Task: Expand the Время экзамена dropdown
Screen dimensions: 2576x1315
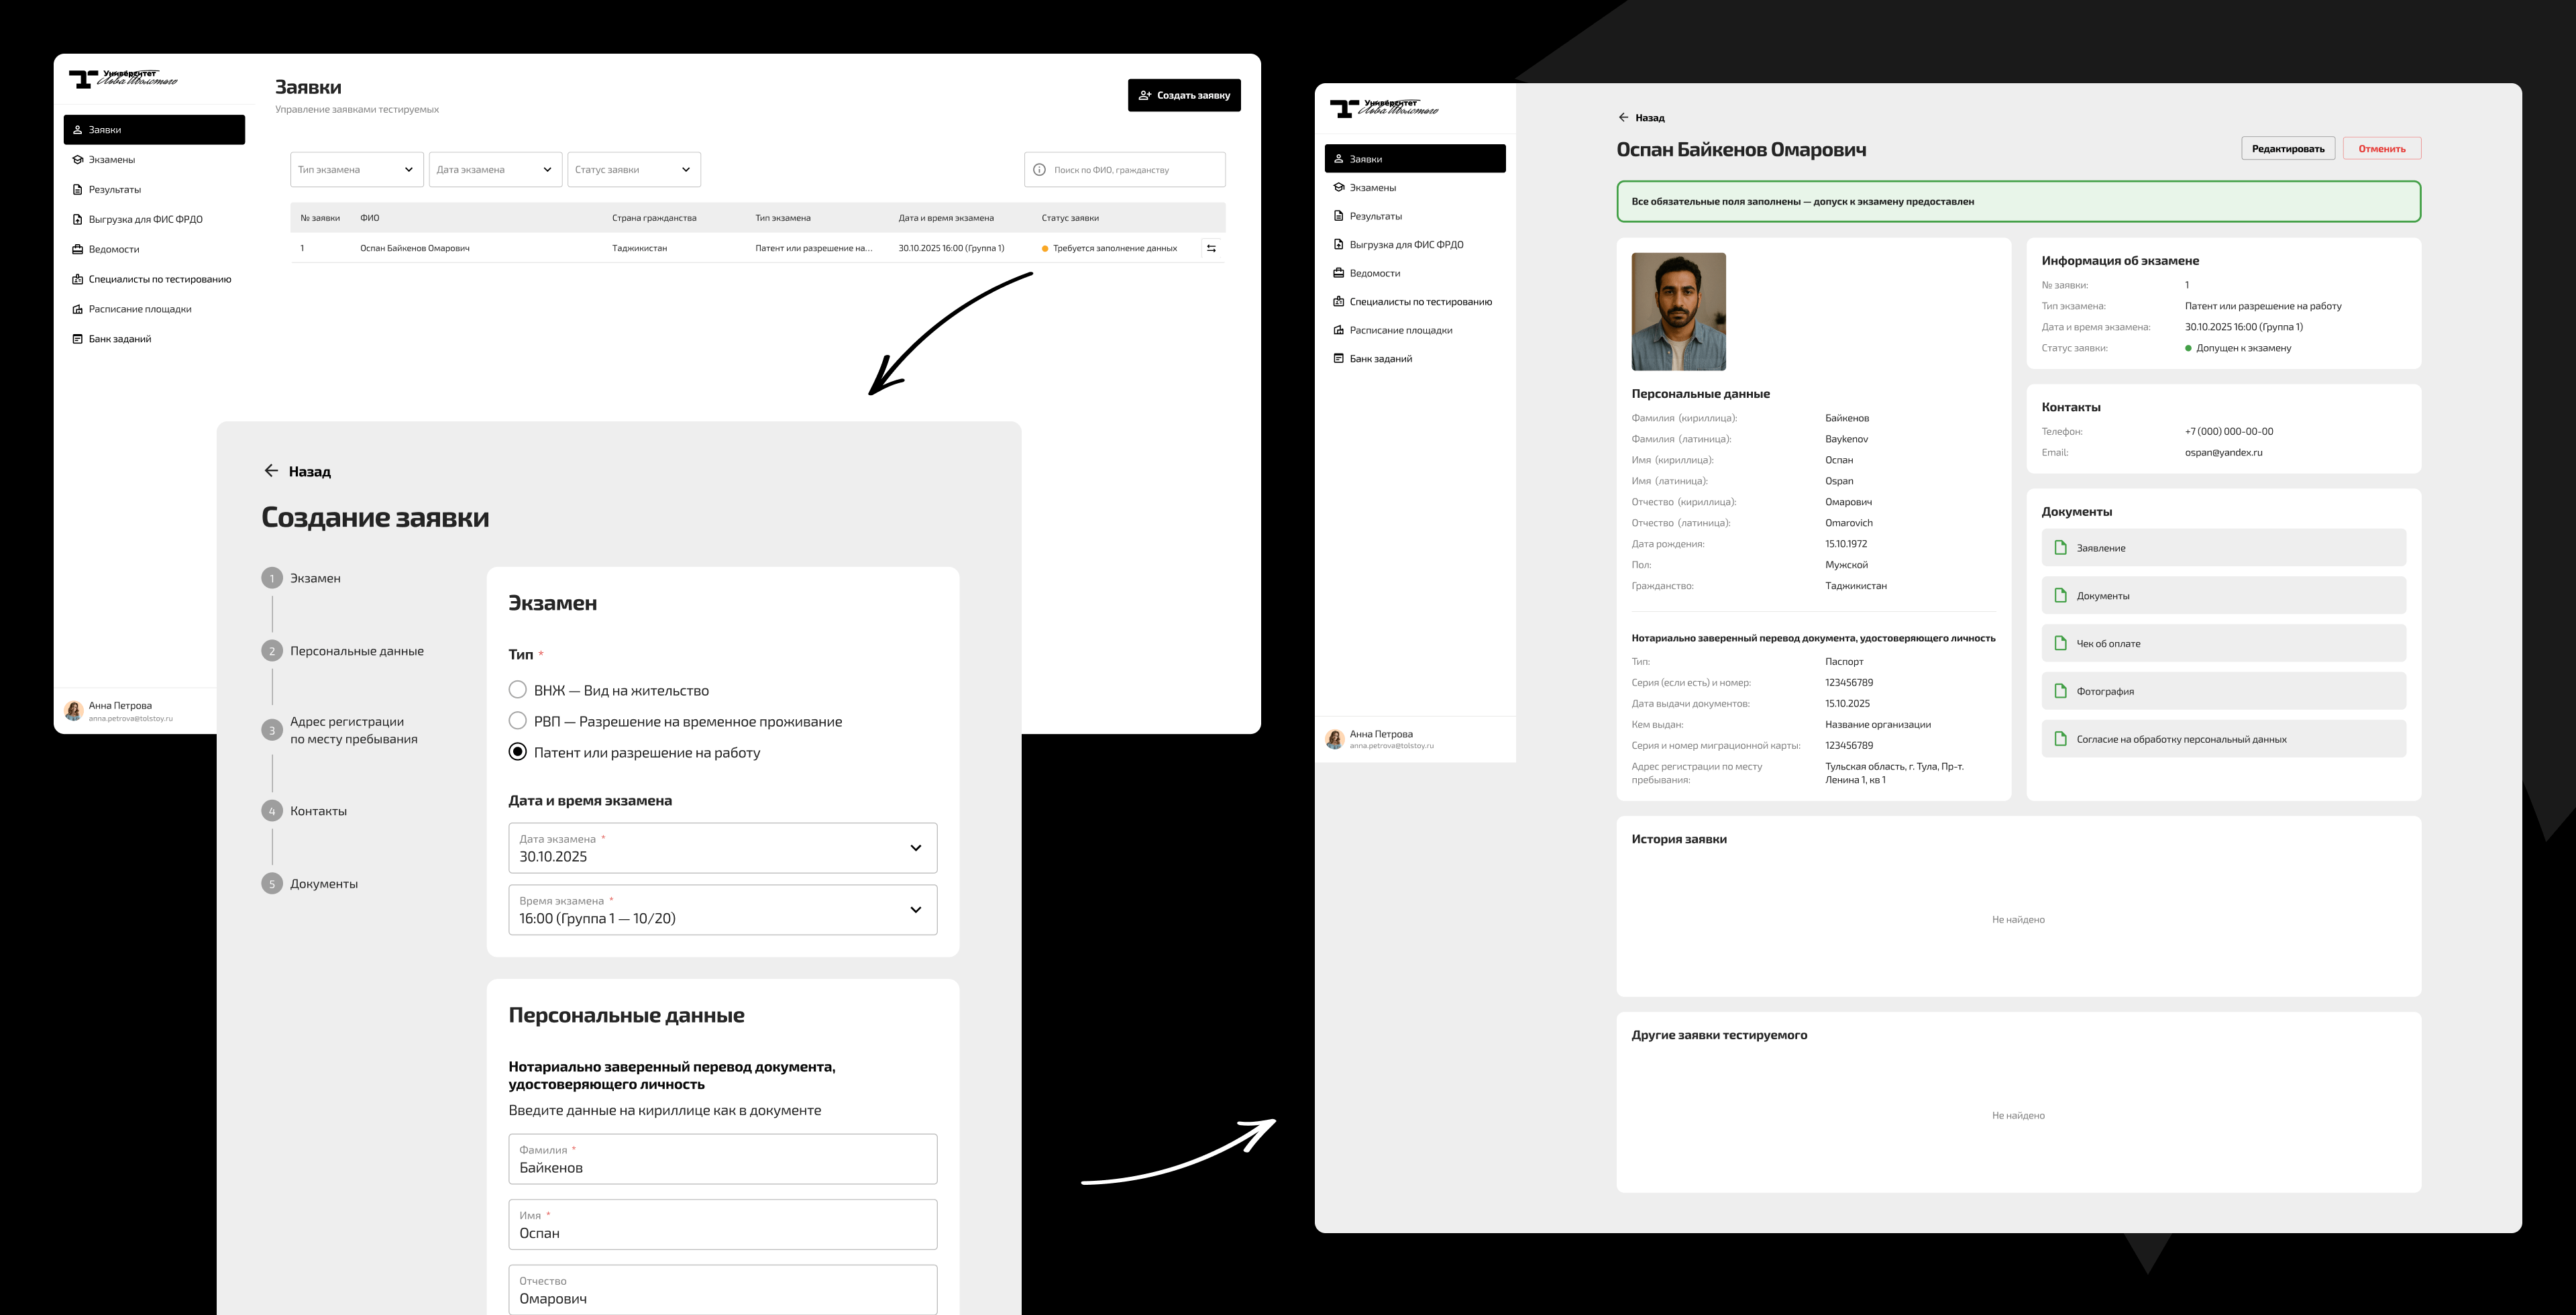Action: pos(722,910)
